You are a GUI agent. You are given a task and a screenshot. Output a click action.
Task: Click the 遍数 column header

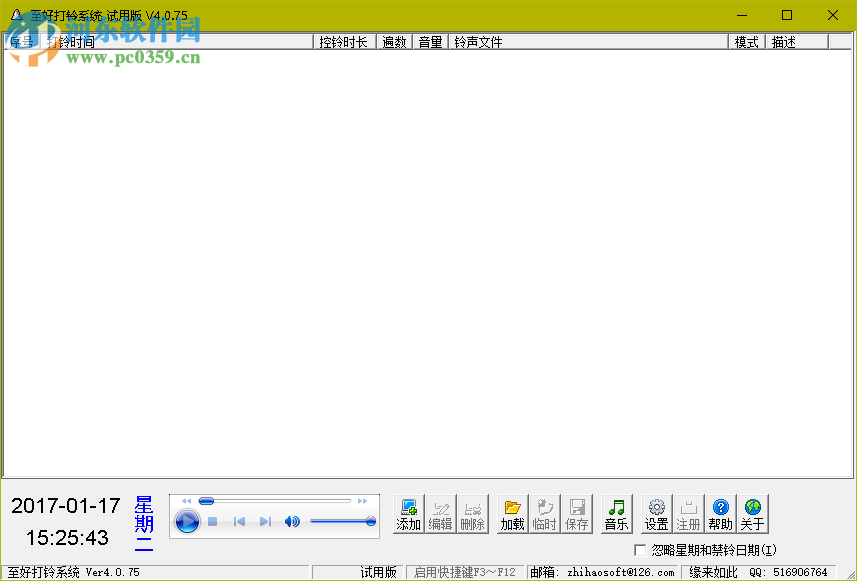tap(395, 42)
